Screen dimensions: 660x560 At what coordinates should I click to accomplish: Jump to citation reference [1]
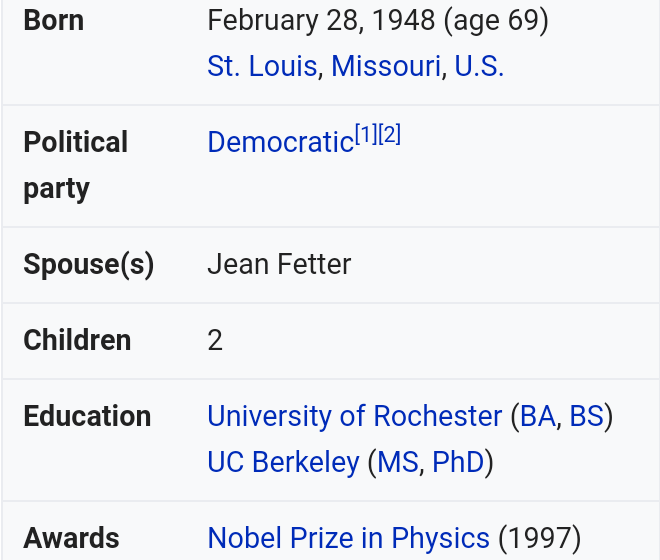[x=366, y=134]
